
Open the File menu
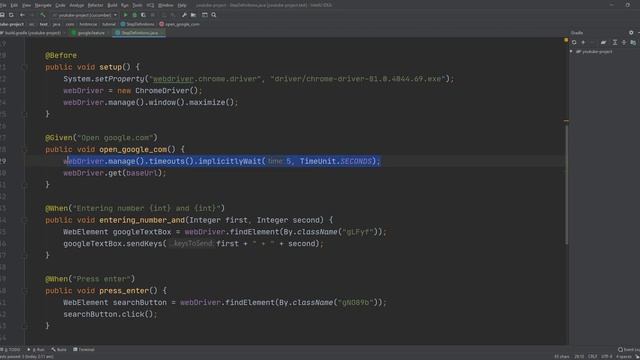tap(3, 5)
